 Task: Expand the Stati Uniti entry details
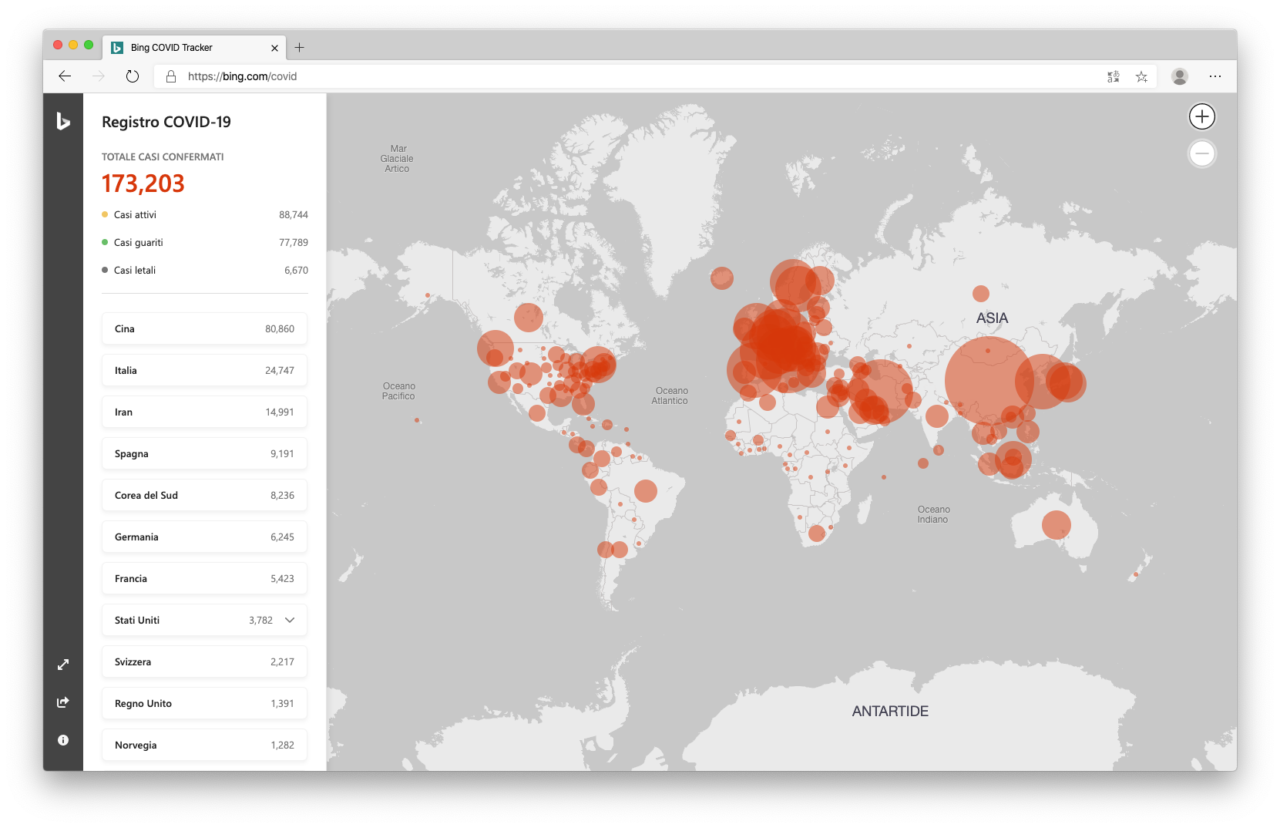(289, 620)
